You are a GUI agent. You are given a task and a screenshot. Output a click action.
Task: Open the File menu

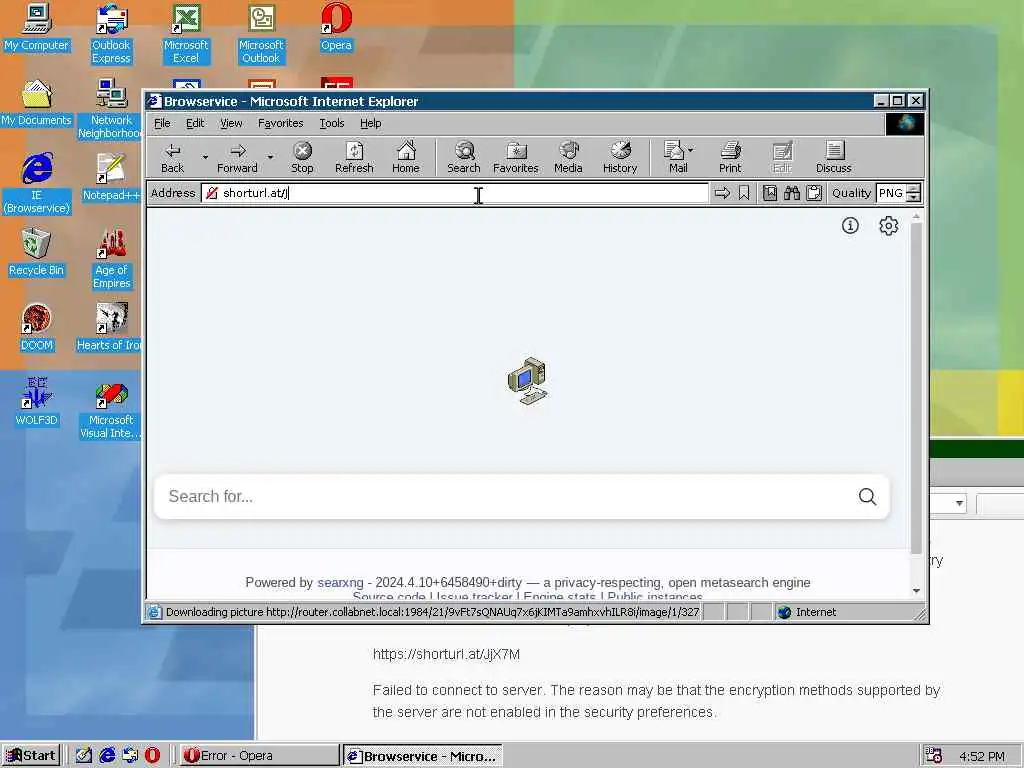[162, 123]
